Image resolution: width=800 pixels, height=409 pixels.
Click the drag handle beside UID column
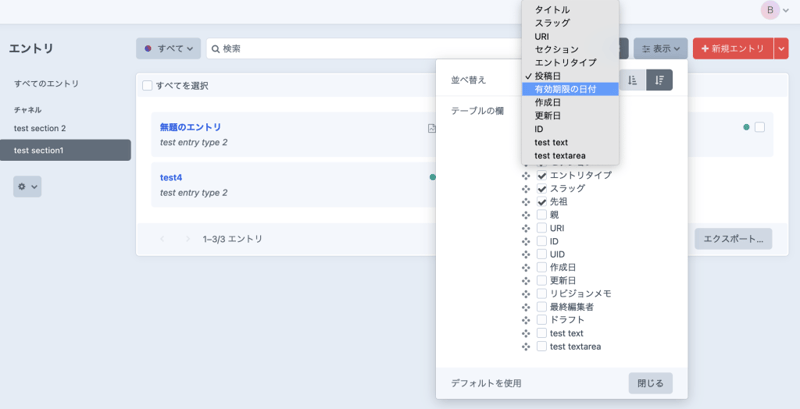tap(526, 254)
